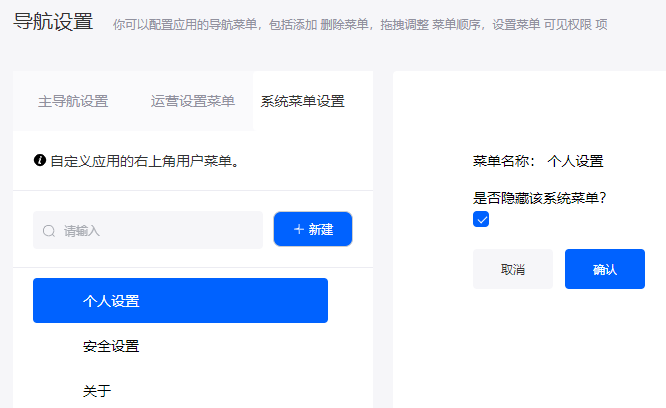Click the magnifier icon in search box
Image resolution: width=666 pixels, height=408 pixels.
tap(49, 231)
